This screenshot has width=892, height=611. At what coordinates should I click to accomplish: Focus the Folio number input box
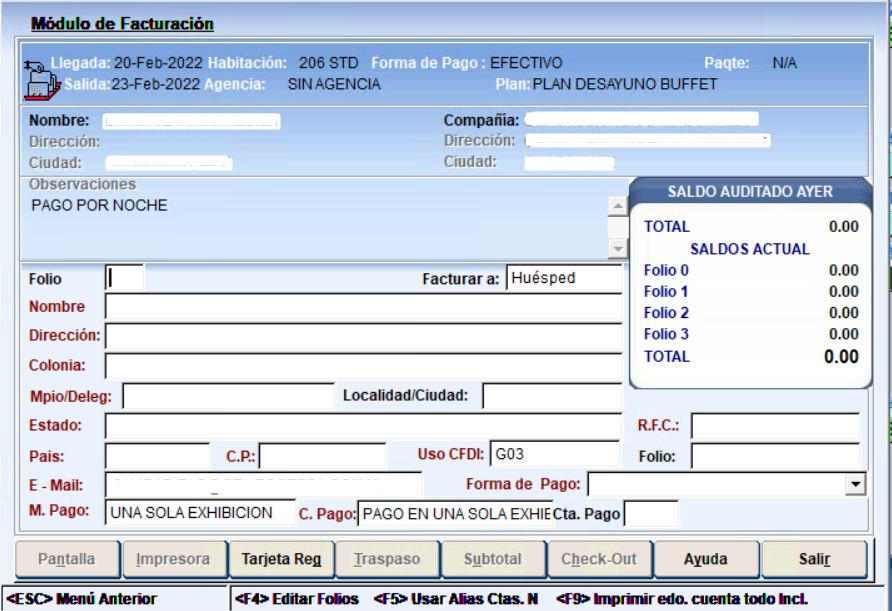[125, 278]
